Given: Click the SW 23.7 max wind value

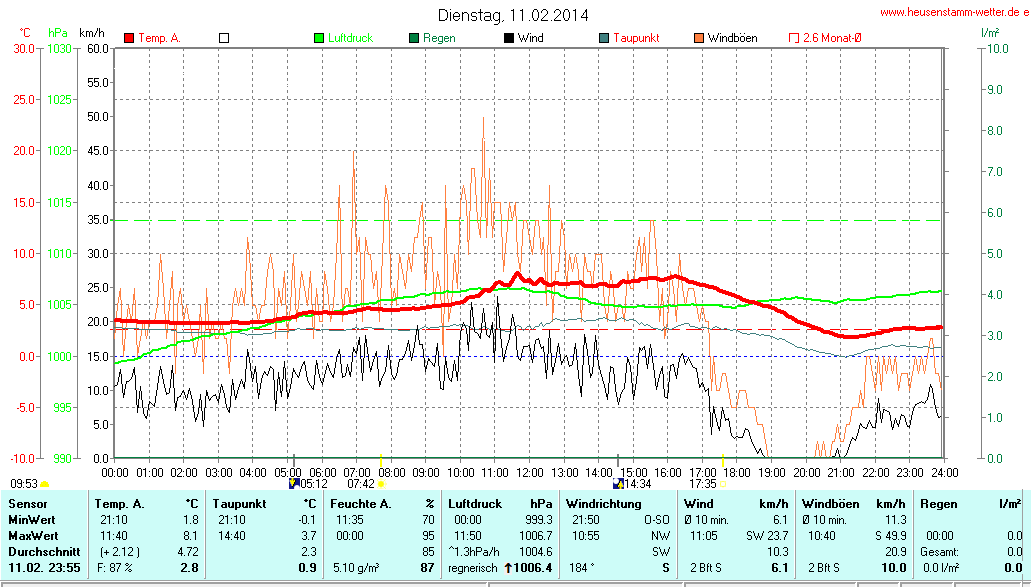Looking at the screenshot, I should [x=767, y=536].
